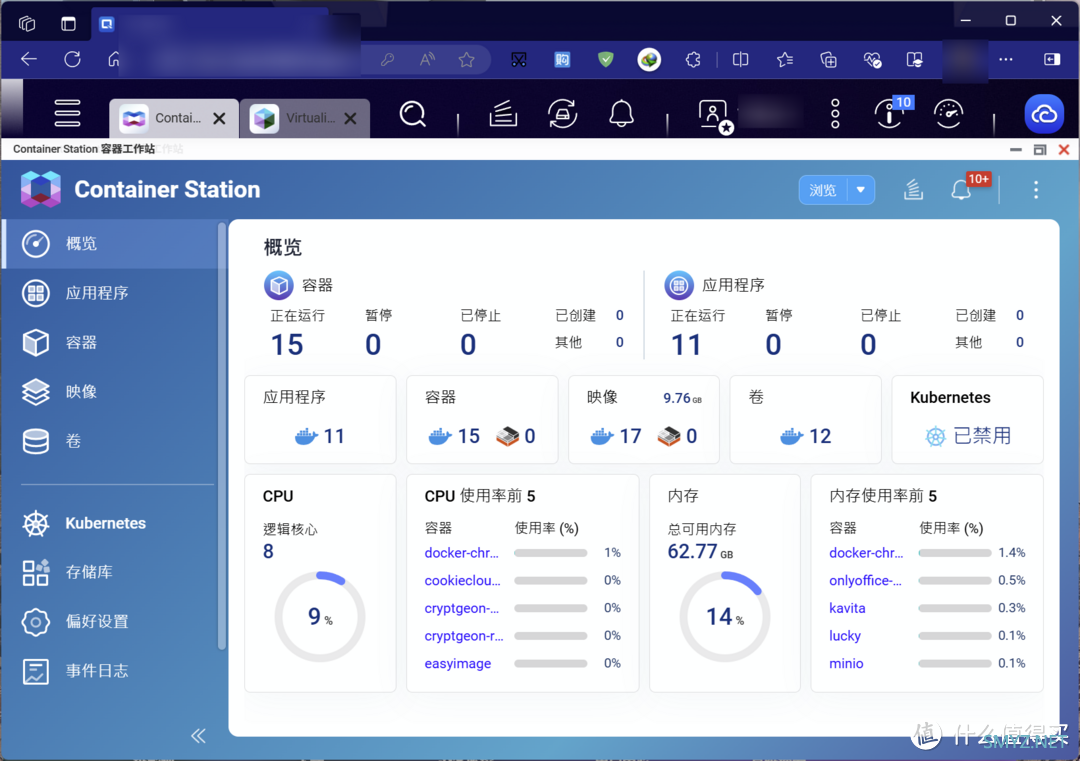This screenshot has height=761, width=1080.
Task: Open the 卷 summary card showing 12
Action: [805, 419]
